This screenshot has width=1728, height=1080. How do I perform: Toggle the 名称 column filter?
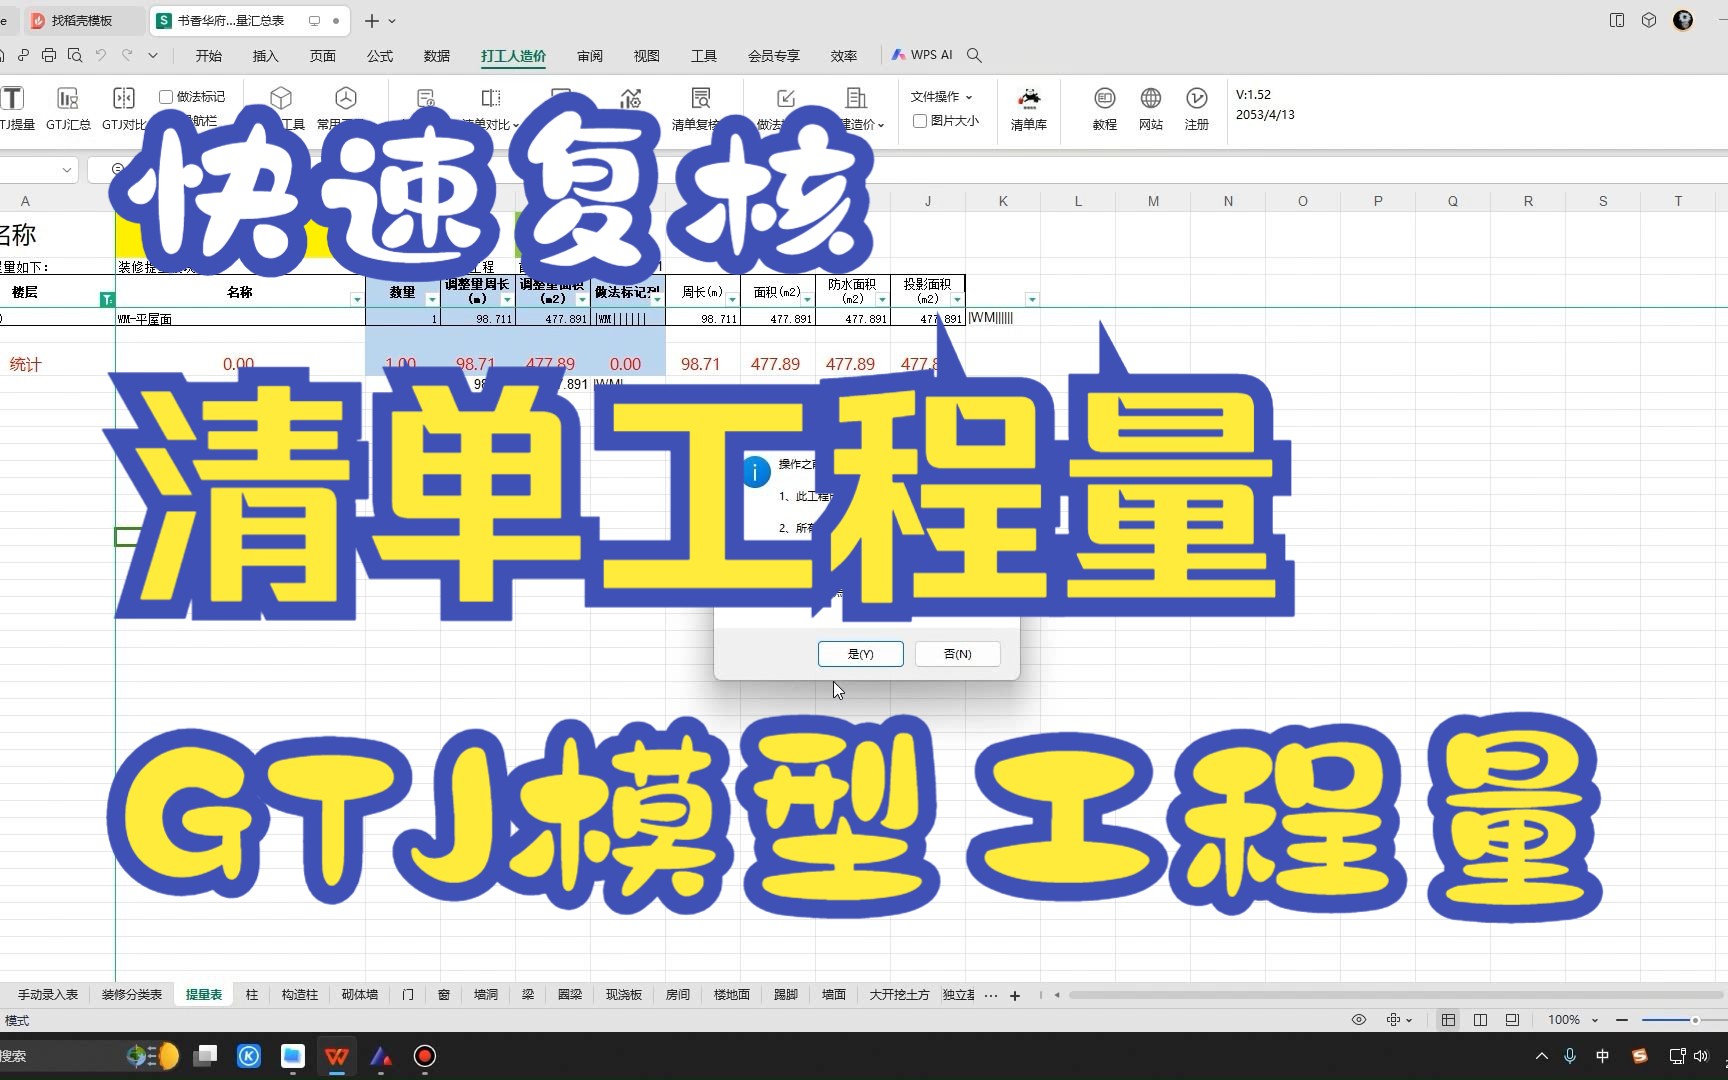point(357,300)
